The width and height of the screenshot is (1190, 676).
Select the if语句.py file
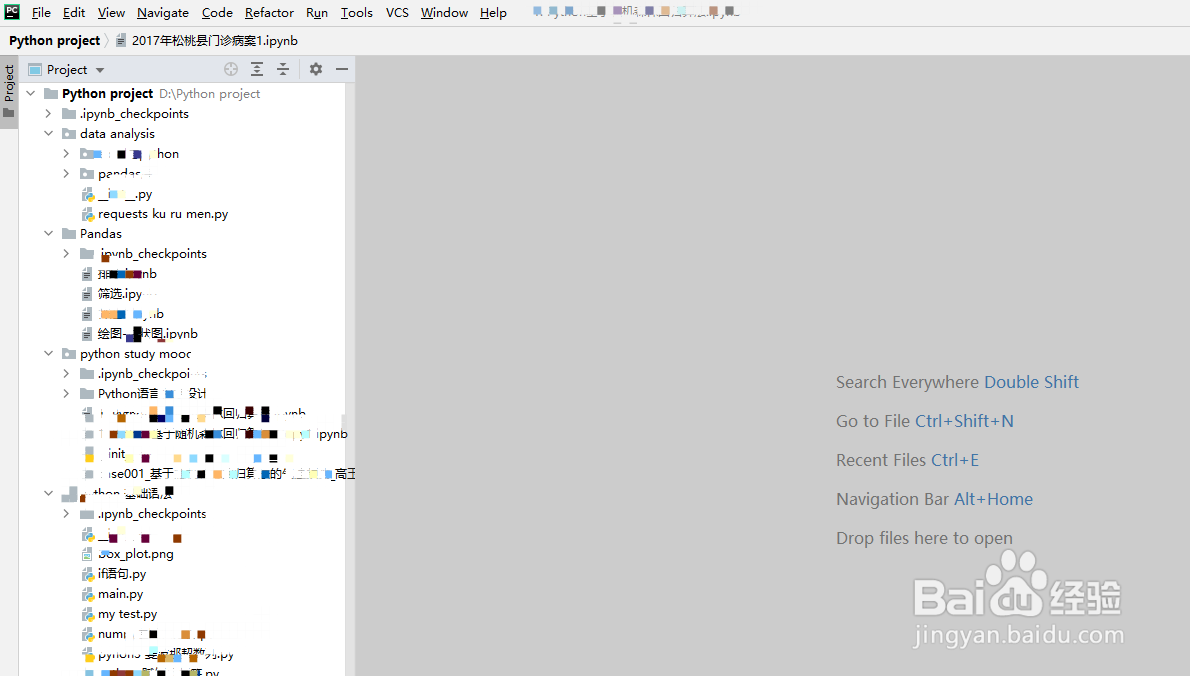tap(121, 574)
